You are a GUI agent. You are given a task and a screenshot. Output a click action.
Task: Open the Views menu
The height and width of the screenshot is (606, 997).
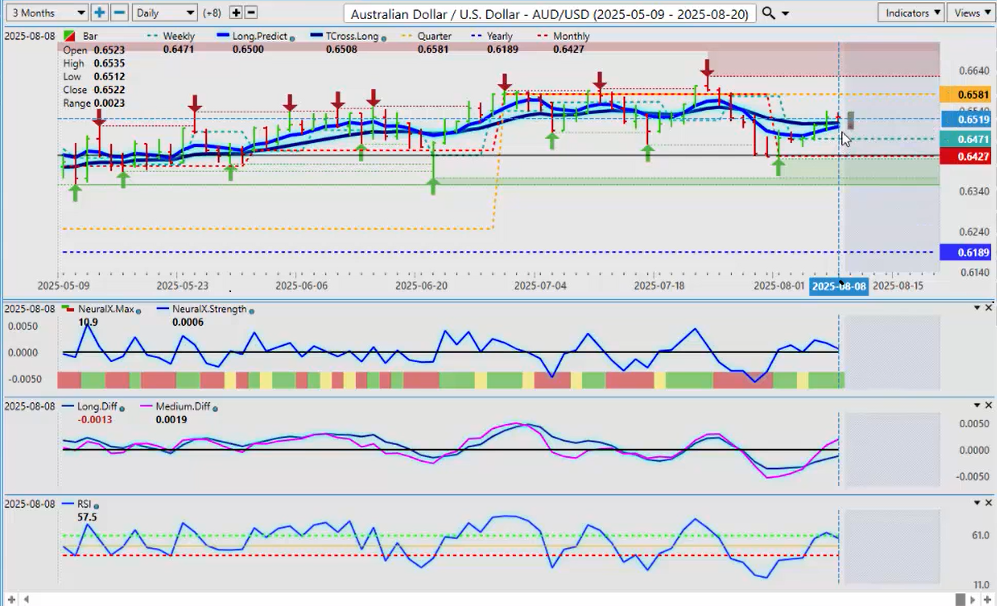(x=970, y=13)
